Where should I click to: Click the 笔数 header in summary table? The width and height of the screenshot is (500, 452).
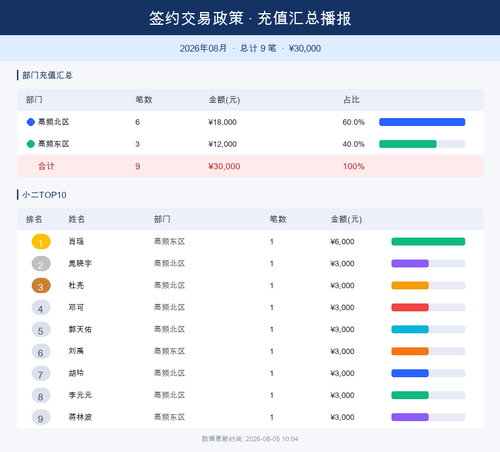click(x=144, y=100)
